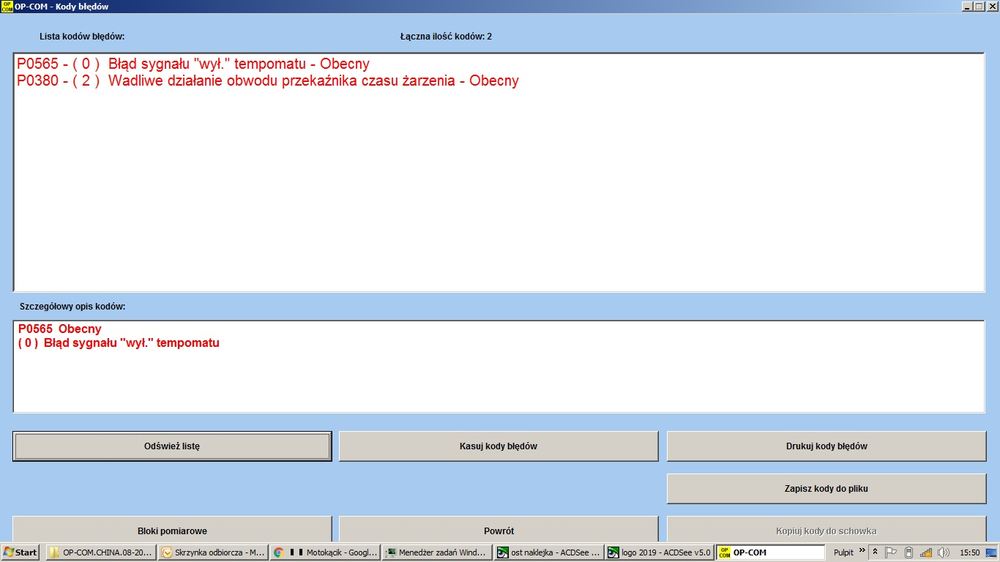The height and width of the screenshot is (562, 1000).
Task: Click the OP-COM title bar icon
Action: tap(7, 6)
